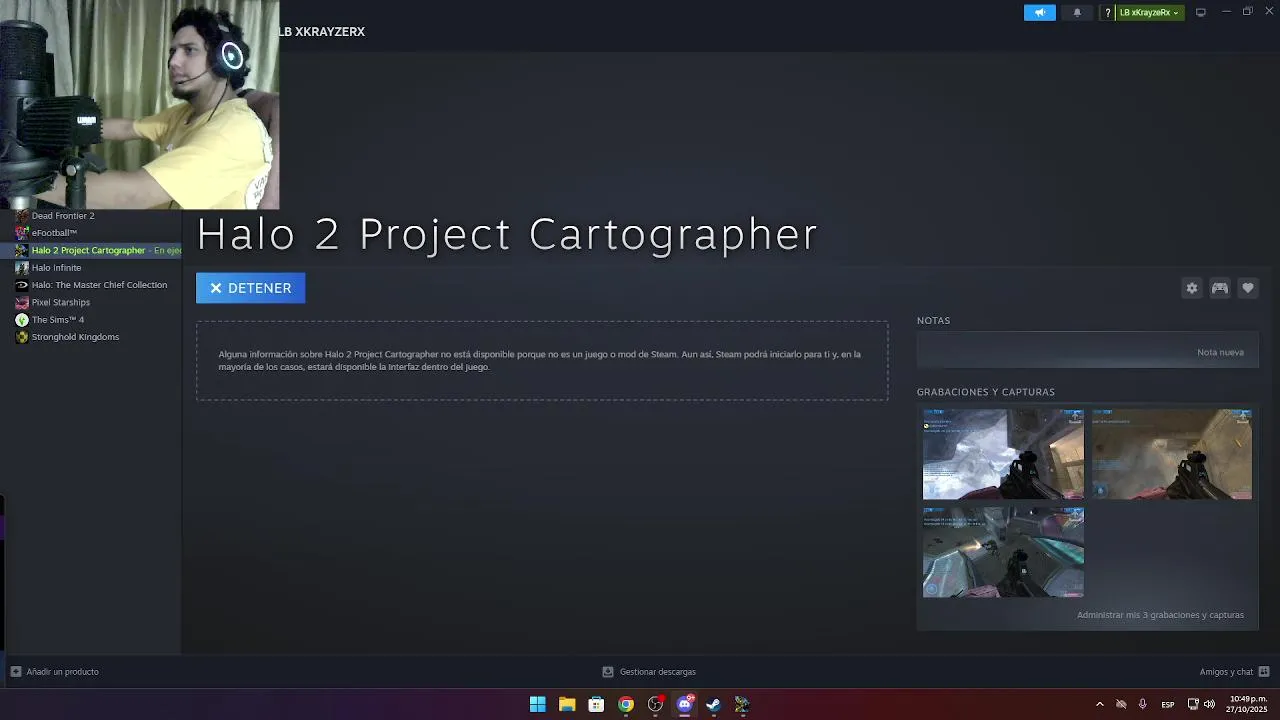Open the volume tray icon

[x=1210, y=704]
